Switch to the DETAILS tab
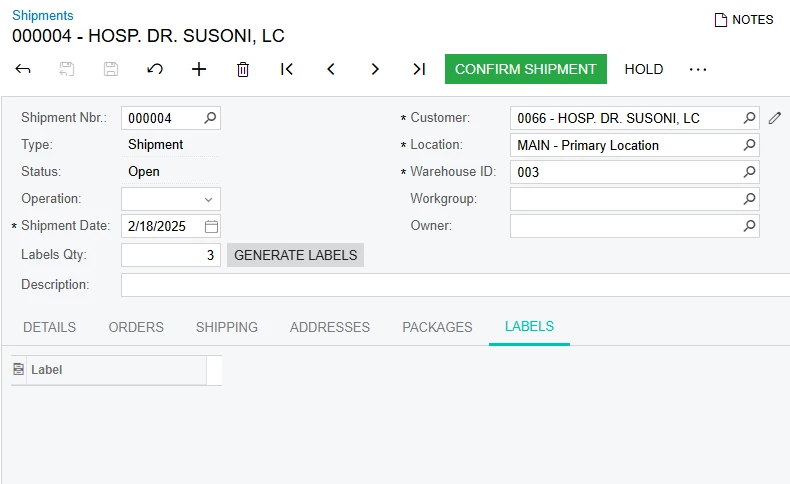790x484 pixels. click(x=49, y=327)
